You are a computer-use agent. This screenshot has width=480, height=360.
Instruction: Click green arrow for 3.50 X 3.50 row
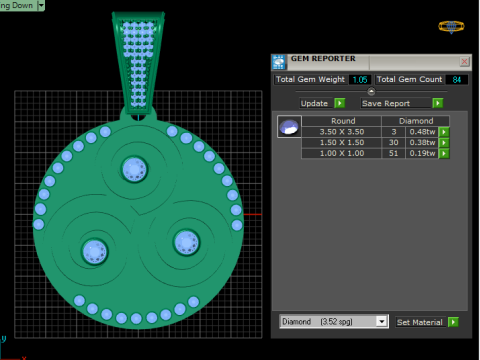(444, 132)
